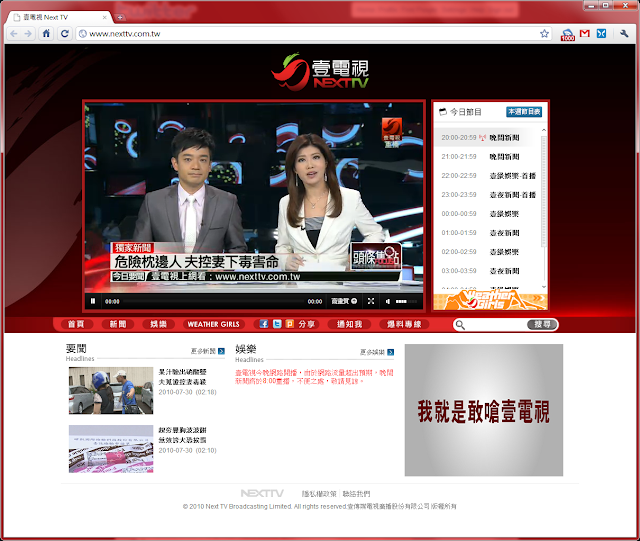Select the 01:00-01:59 program row
Screen dimensions: 640x541
[487, 233]
